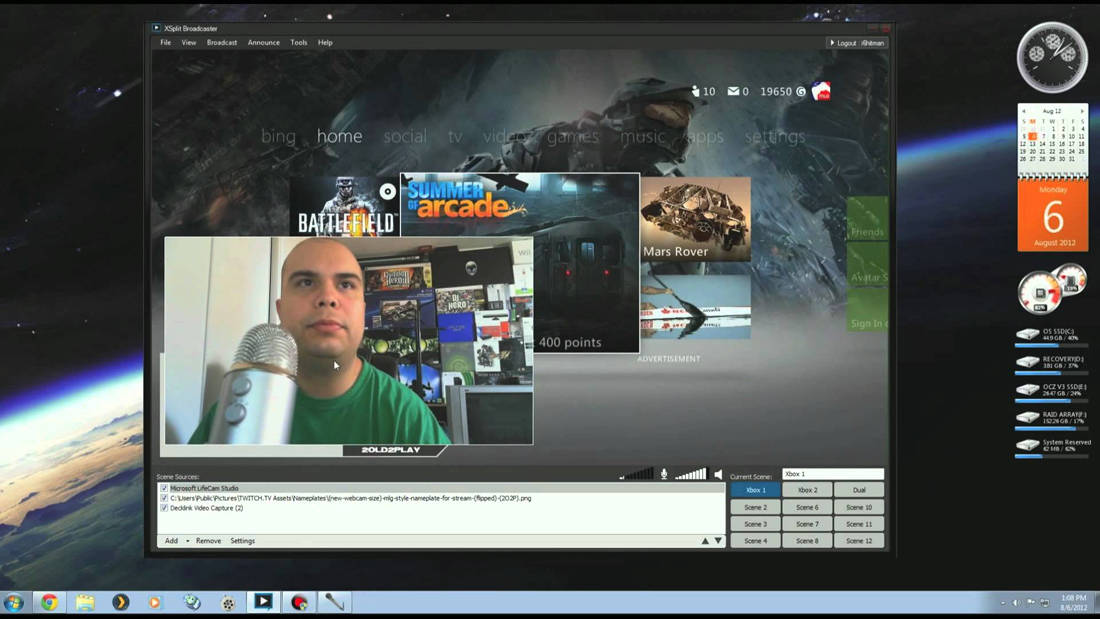Click the Action Center flag in tray

[1031, 603]
